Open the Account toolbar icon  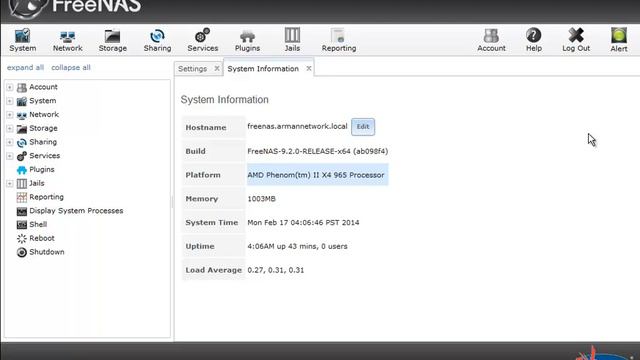(491, 40)
